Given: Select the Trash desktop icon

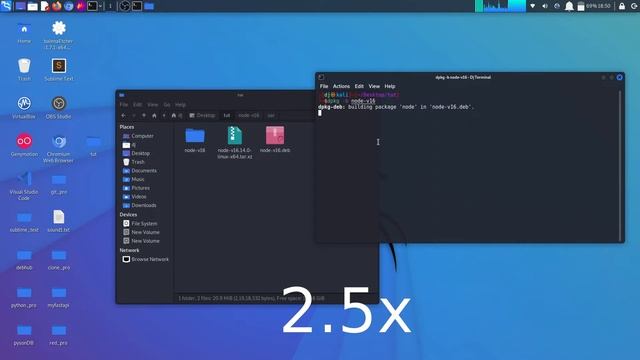Looking at the screenshot, I should point(24,69).
